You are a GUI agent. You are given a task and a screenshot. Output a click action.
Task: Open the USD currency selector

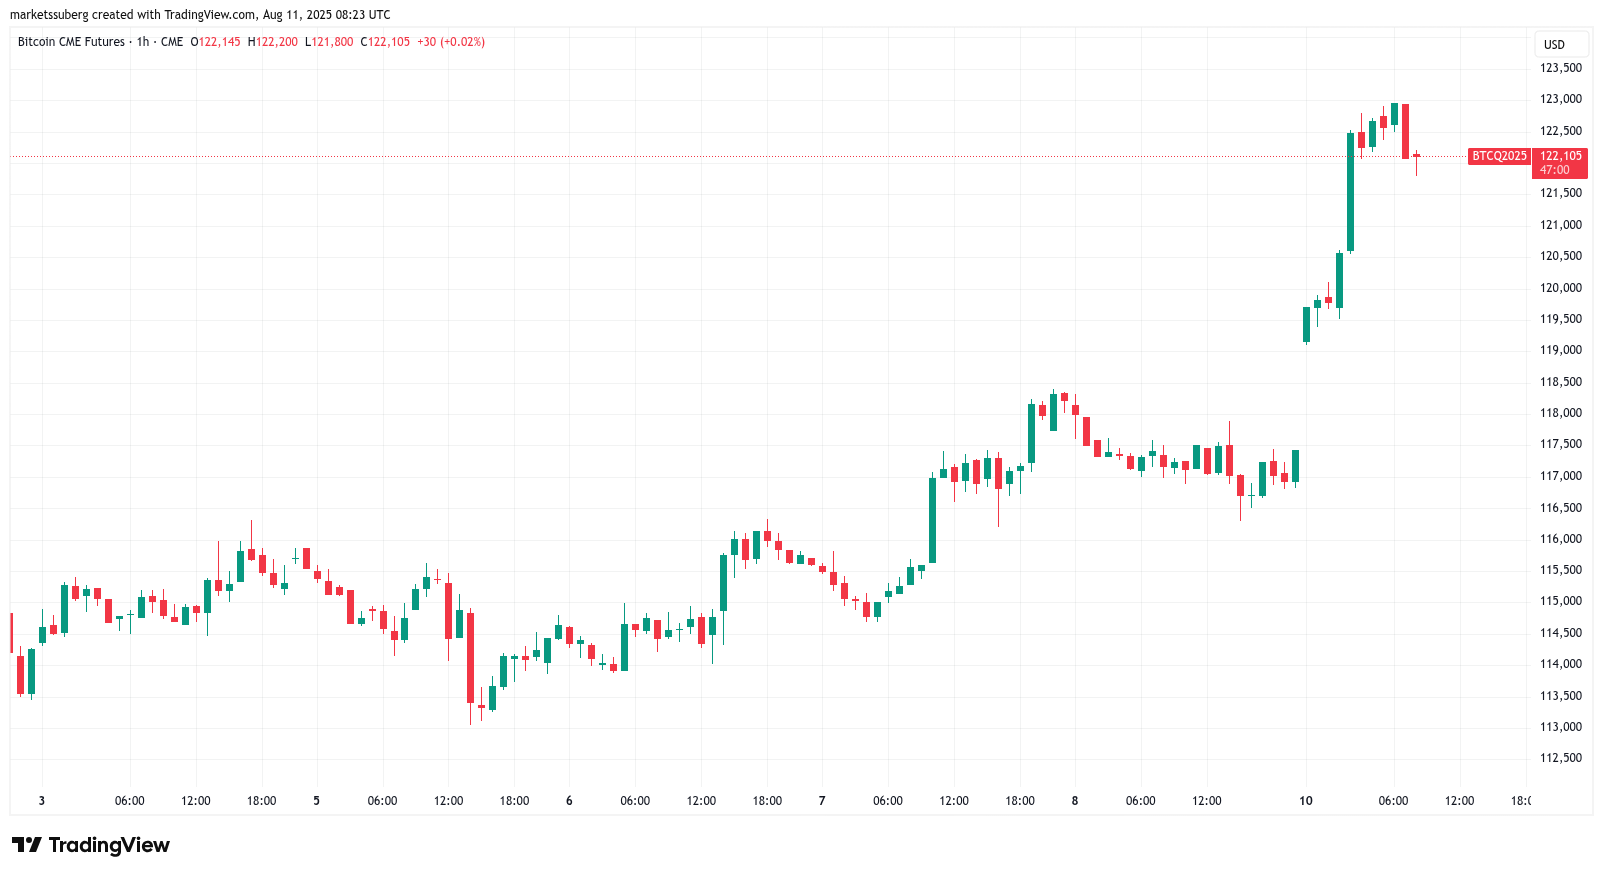click(1554, 44)
